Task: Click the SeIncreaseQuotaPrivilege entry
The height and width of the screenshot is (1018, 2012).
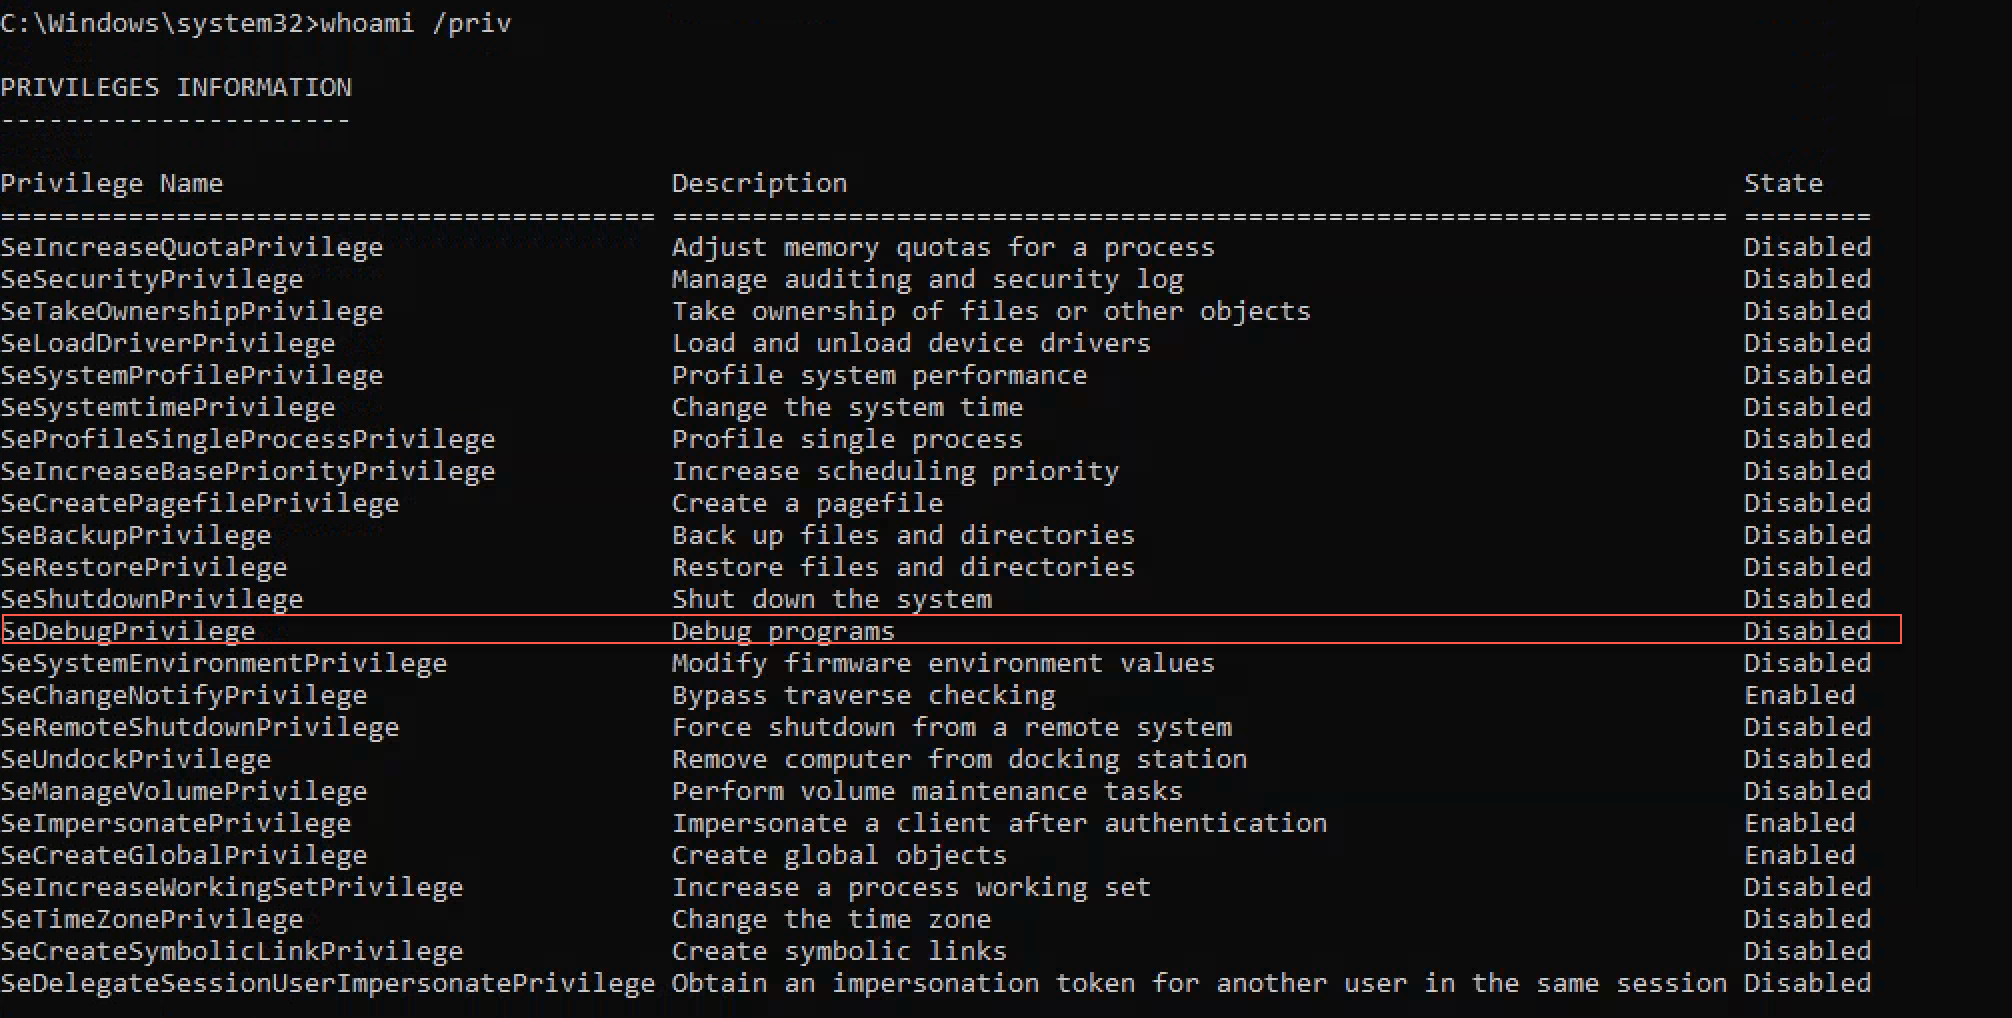Action: pyautogui.click(x=192, y=248)
